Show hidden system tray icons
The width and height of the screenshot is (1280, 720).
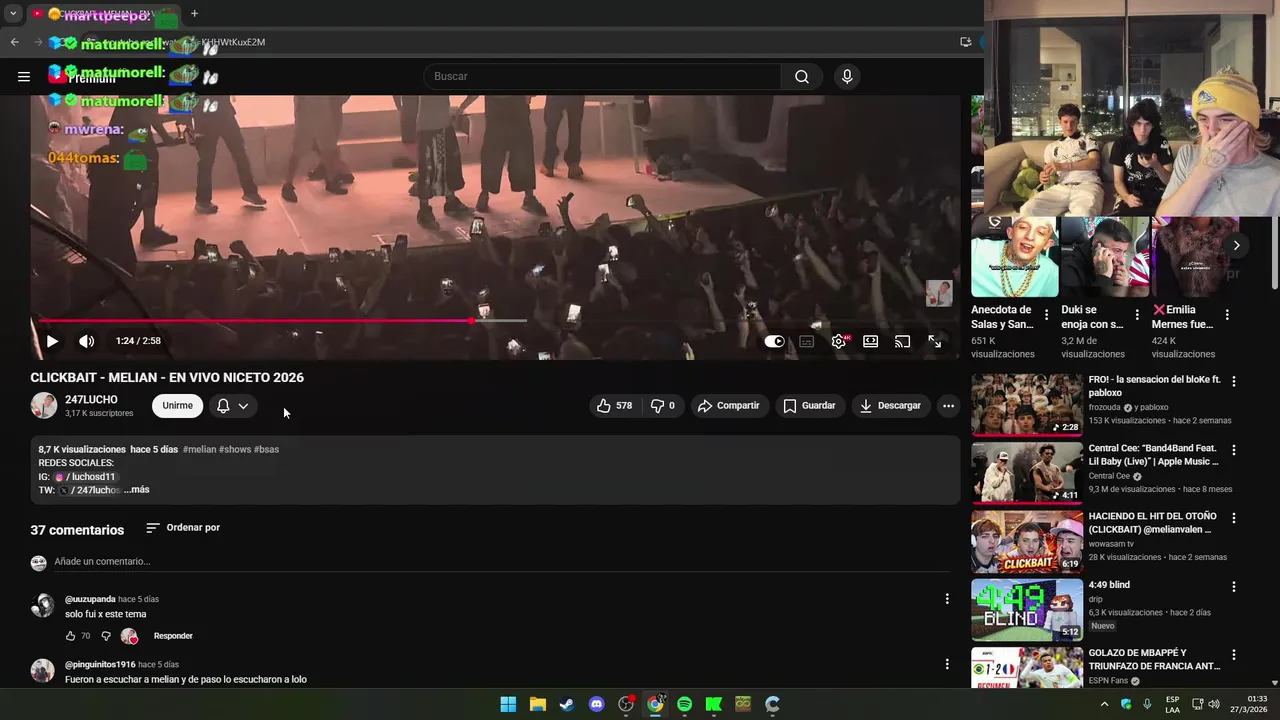click(1104, 704)
